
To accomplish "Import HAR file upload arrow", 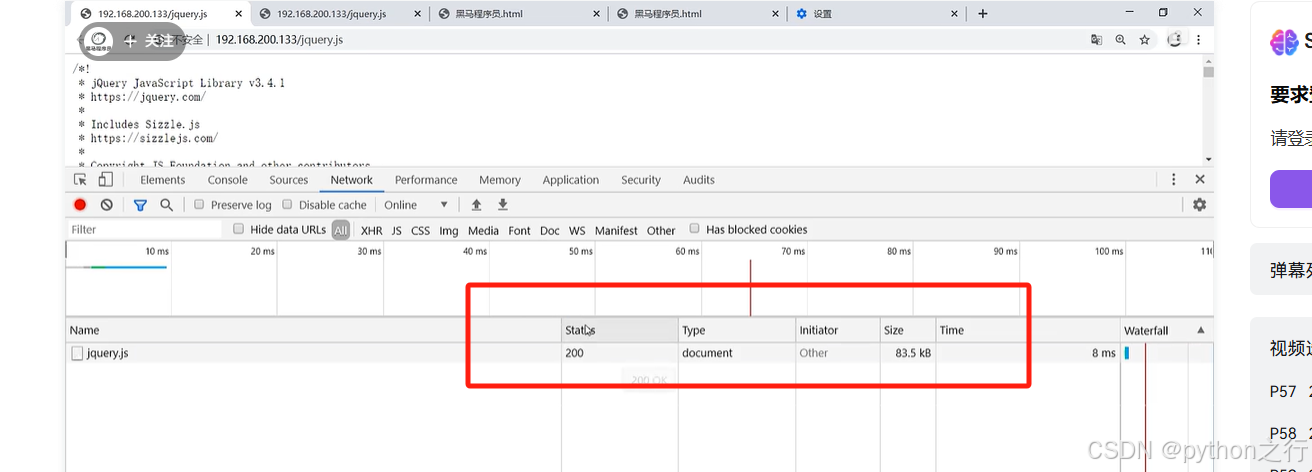I will [x=476, y=205].
